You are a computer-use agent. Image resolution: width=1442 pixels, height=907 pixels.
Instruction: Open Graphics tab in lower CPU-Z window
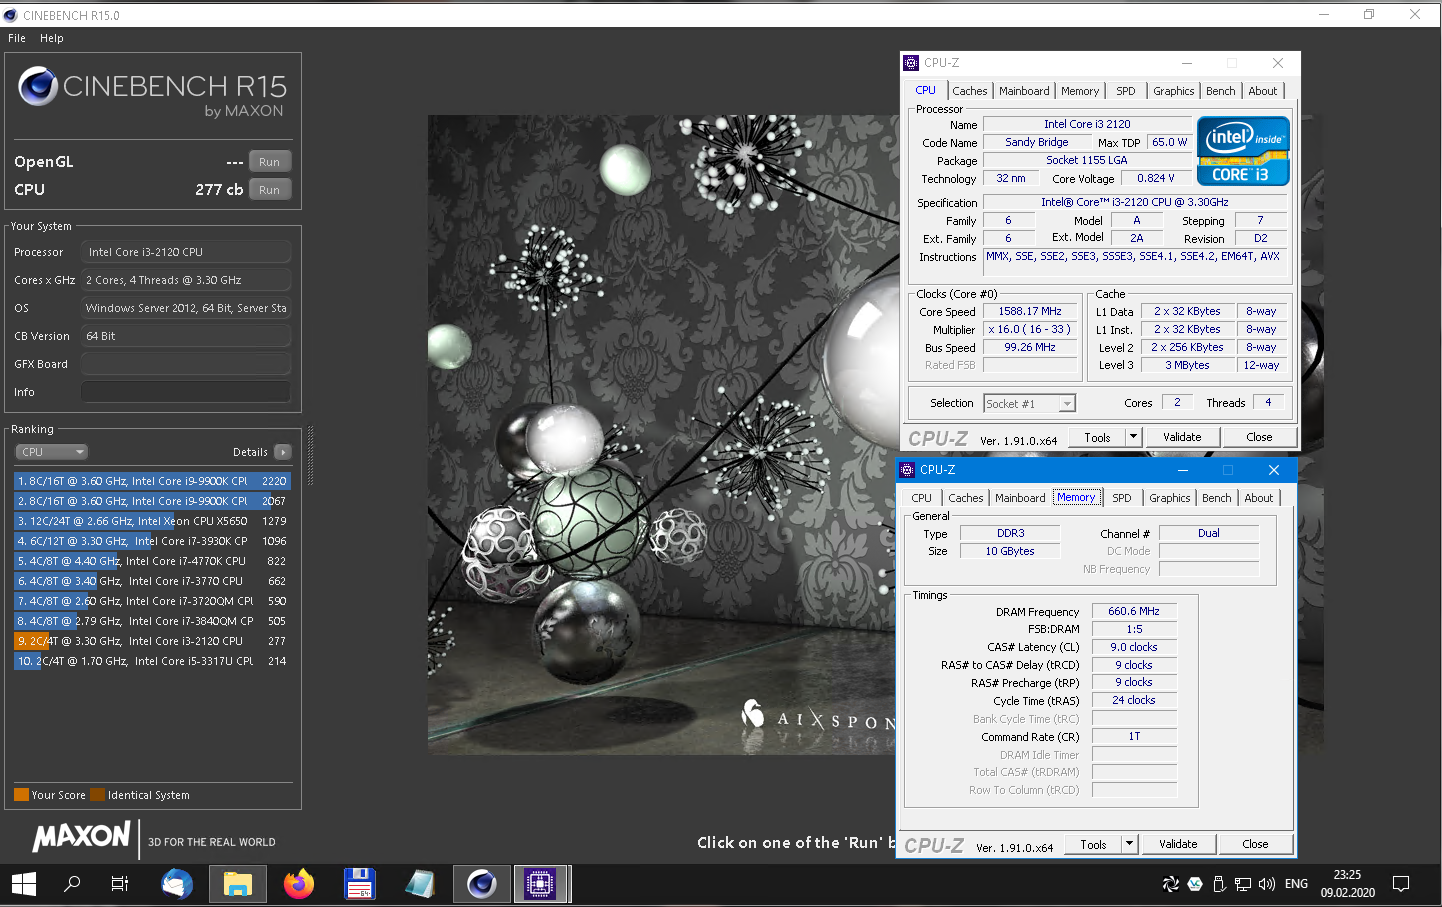1170,498
